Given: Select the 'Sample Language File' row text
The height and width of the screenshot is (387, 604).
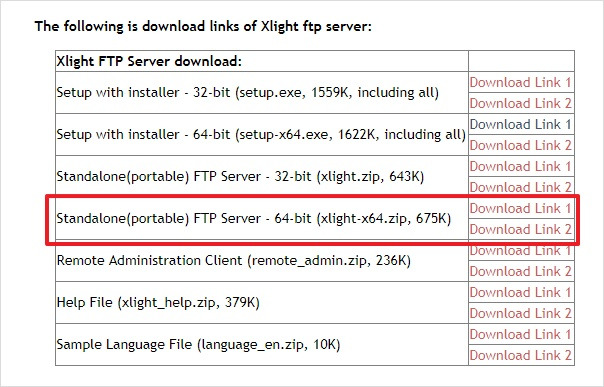Looking at the screenshot, I should [x=198, y=345].
